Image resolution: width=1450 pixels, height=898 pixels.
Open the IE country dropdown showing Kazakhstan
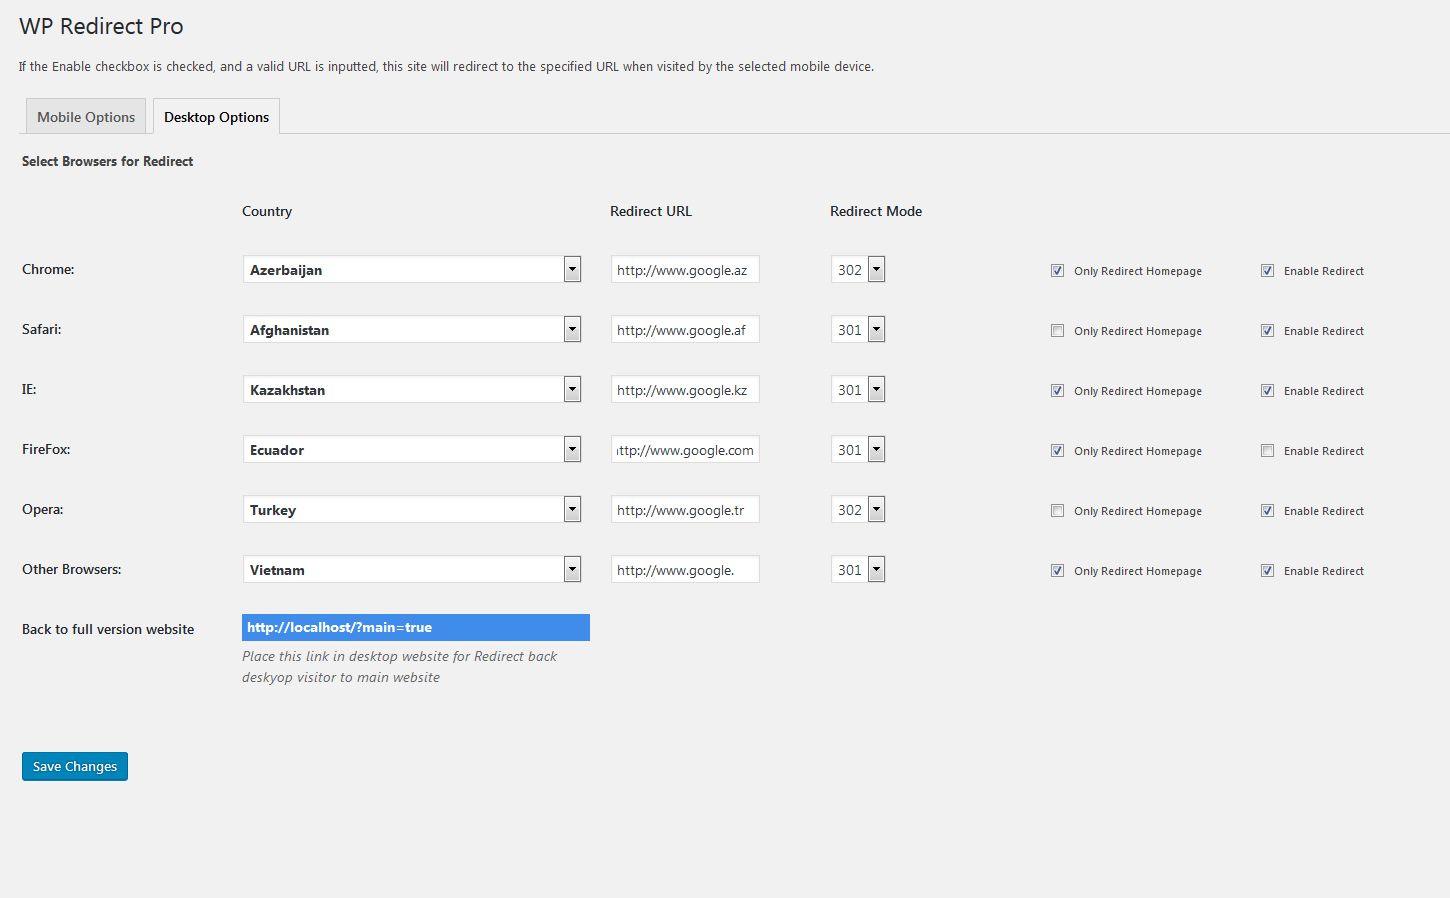click(411, 390)
